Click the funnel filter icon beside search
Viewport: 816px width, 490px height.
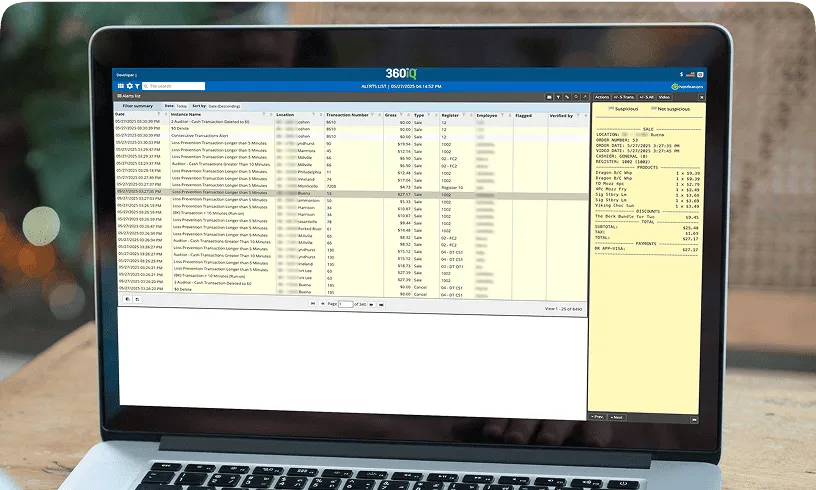tap(137, 86)
